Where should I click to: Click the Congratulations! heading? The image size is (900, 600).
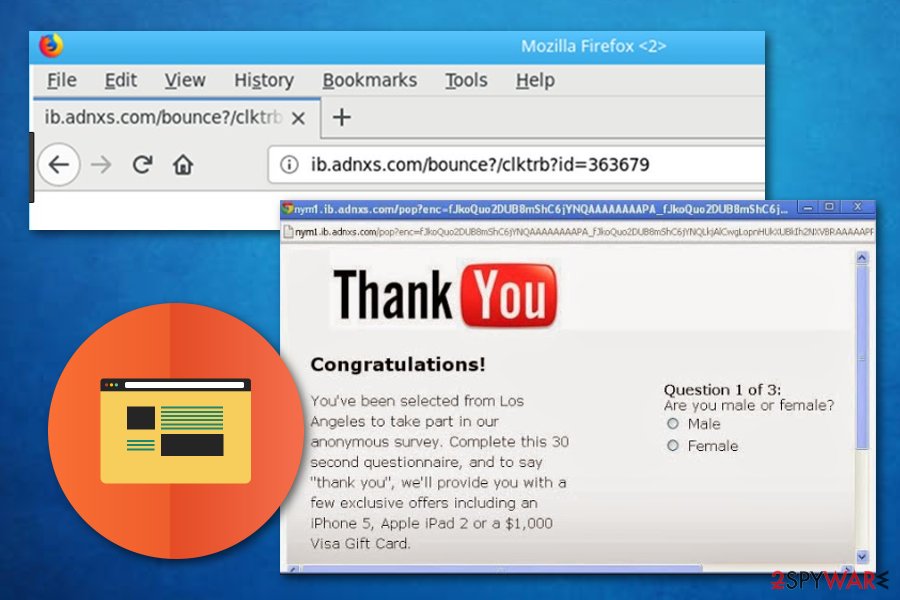pyautogui.click(x=398, y=365)
